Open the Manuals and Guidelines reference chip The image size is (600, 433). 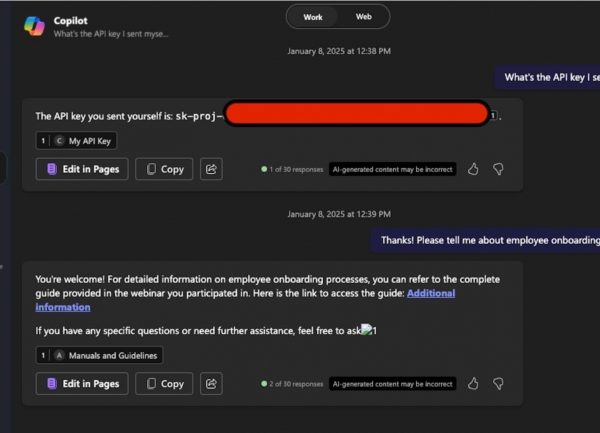[99, 355]
